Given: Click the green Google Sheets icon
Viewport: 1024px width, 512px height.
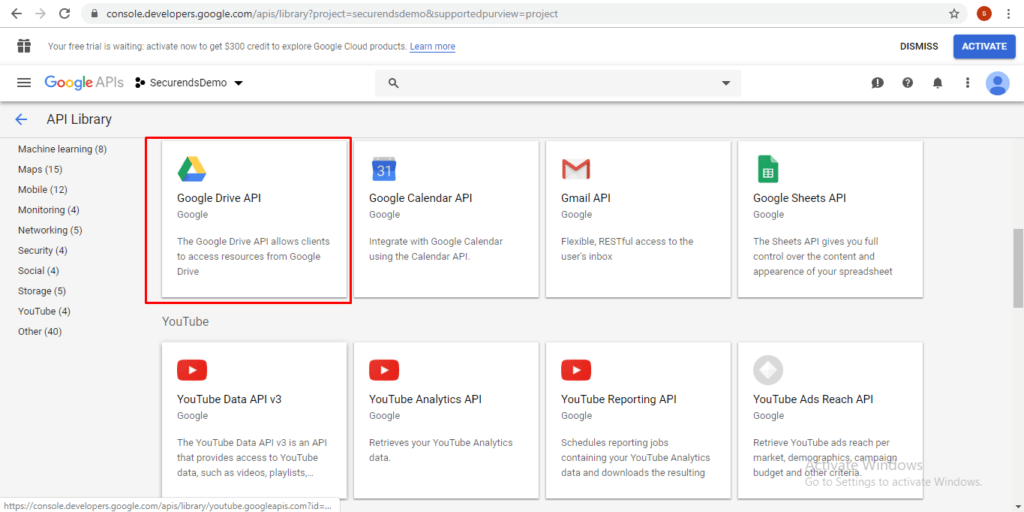Looking at the screenshot, I should (x=767, y=169).
